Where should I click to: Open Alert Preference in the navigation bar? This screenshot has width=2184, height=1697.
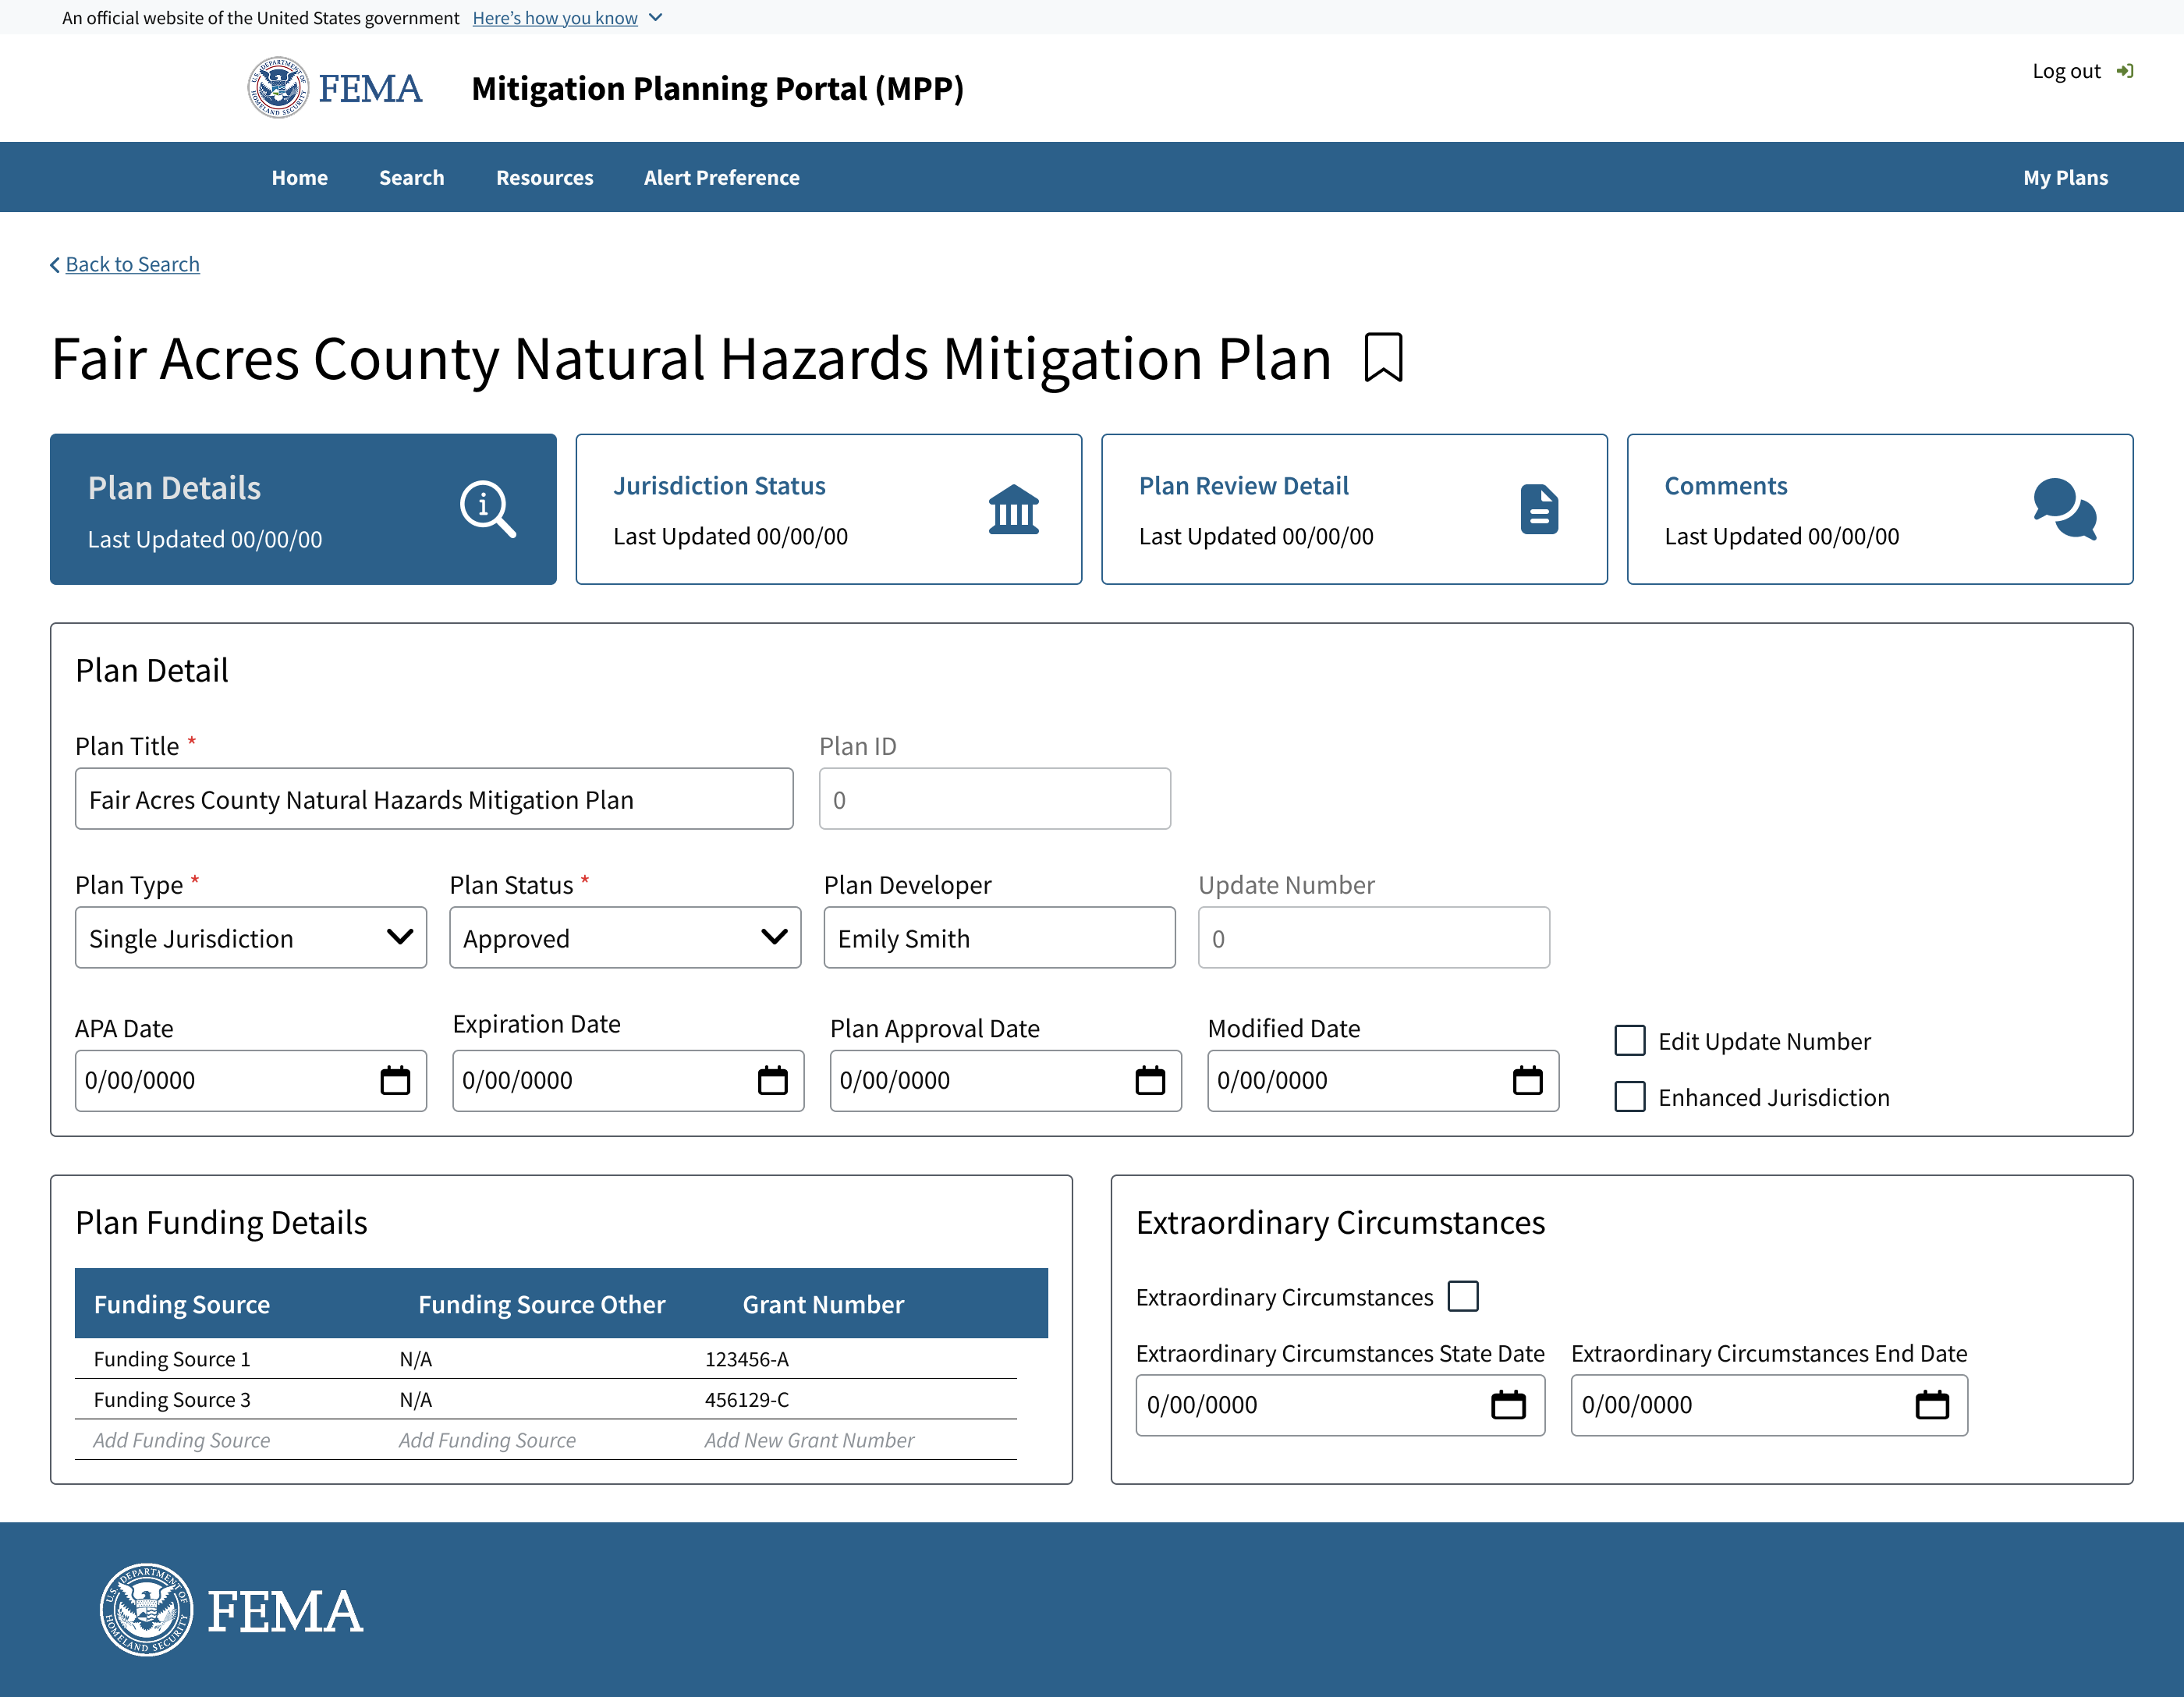(722, 178)
